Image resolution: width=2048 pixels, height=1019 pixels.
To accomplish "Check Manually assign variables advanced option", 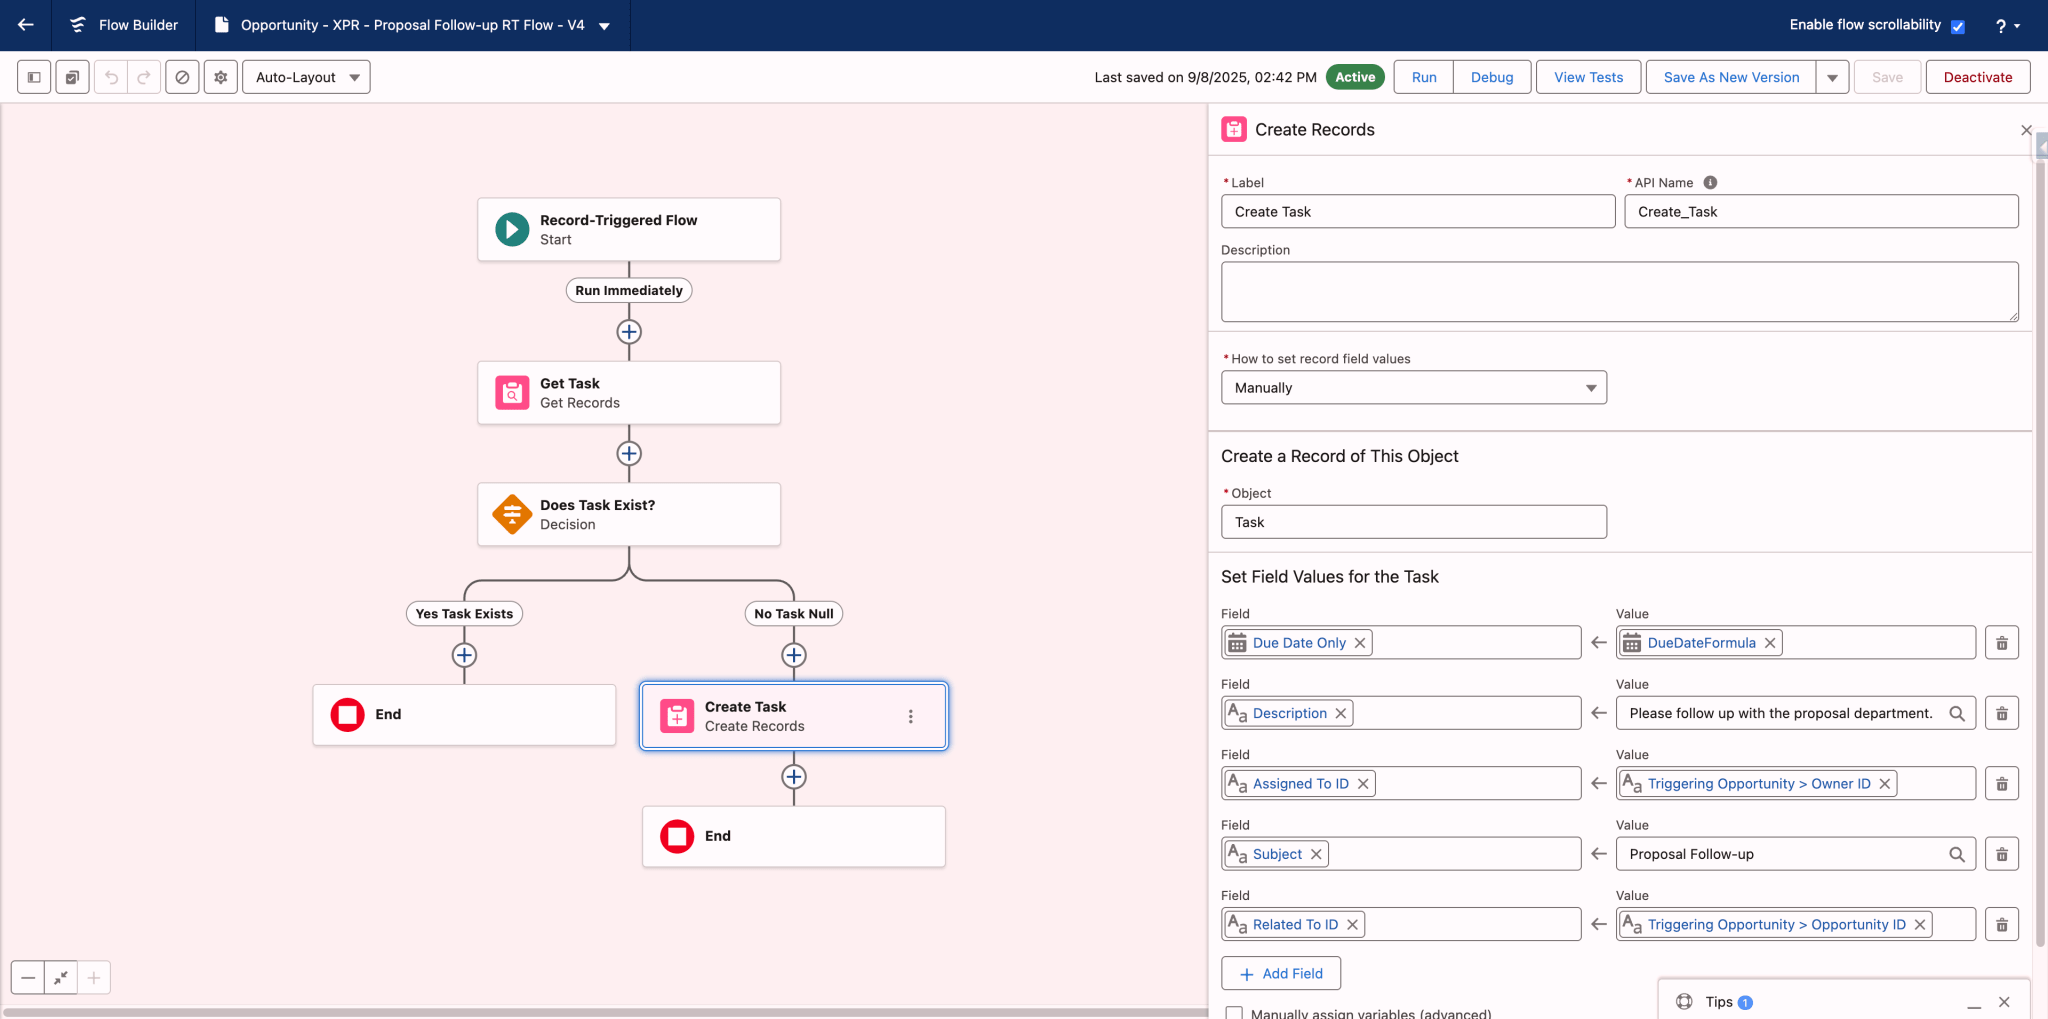I will click(1235, 1012).
